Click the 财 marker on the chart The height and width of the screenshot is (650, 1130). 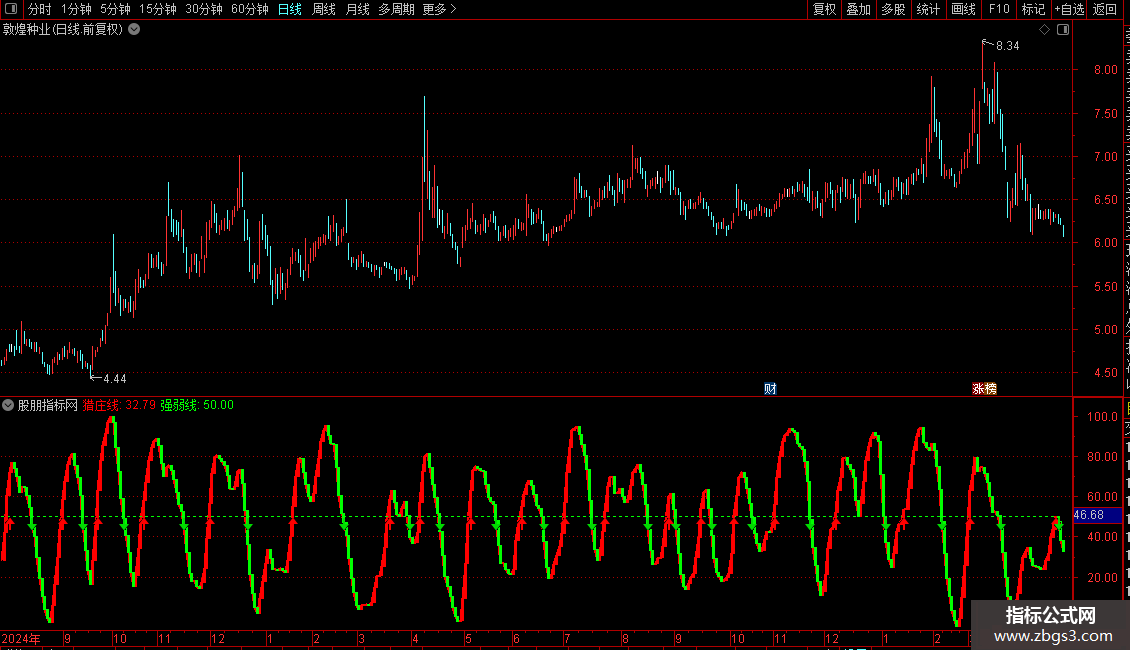pyautogui.click(x=770, y=388)
